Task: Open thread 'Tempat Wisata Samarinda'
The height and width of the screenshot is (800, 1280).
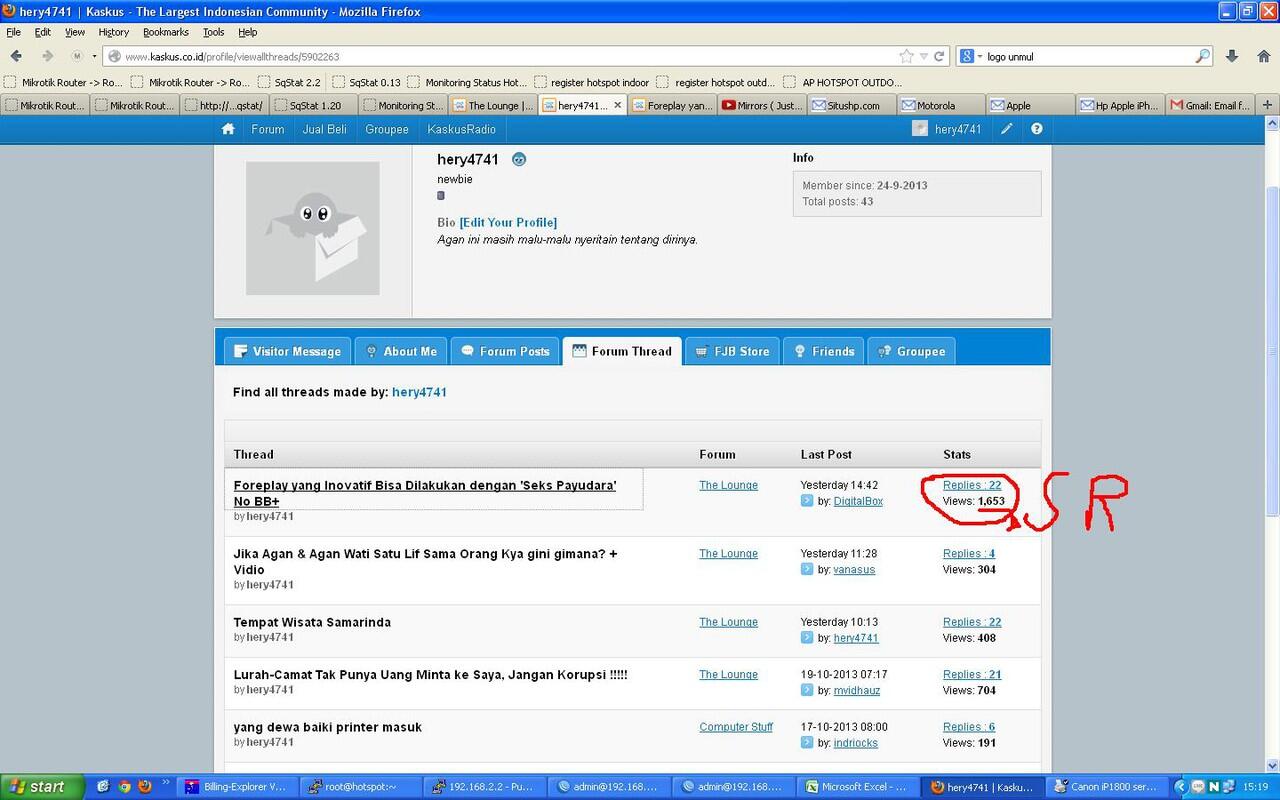Action: [312, 622]
